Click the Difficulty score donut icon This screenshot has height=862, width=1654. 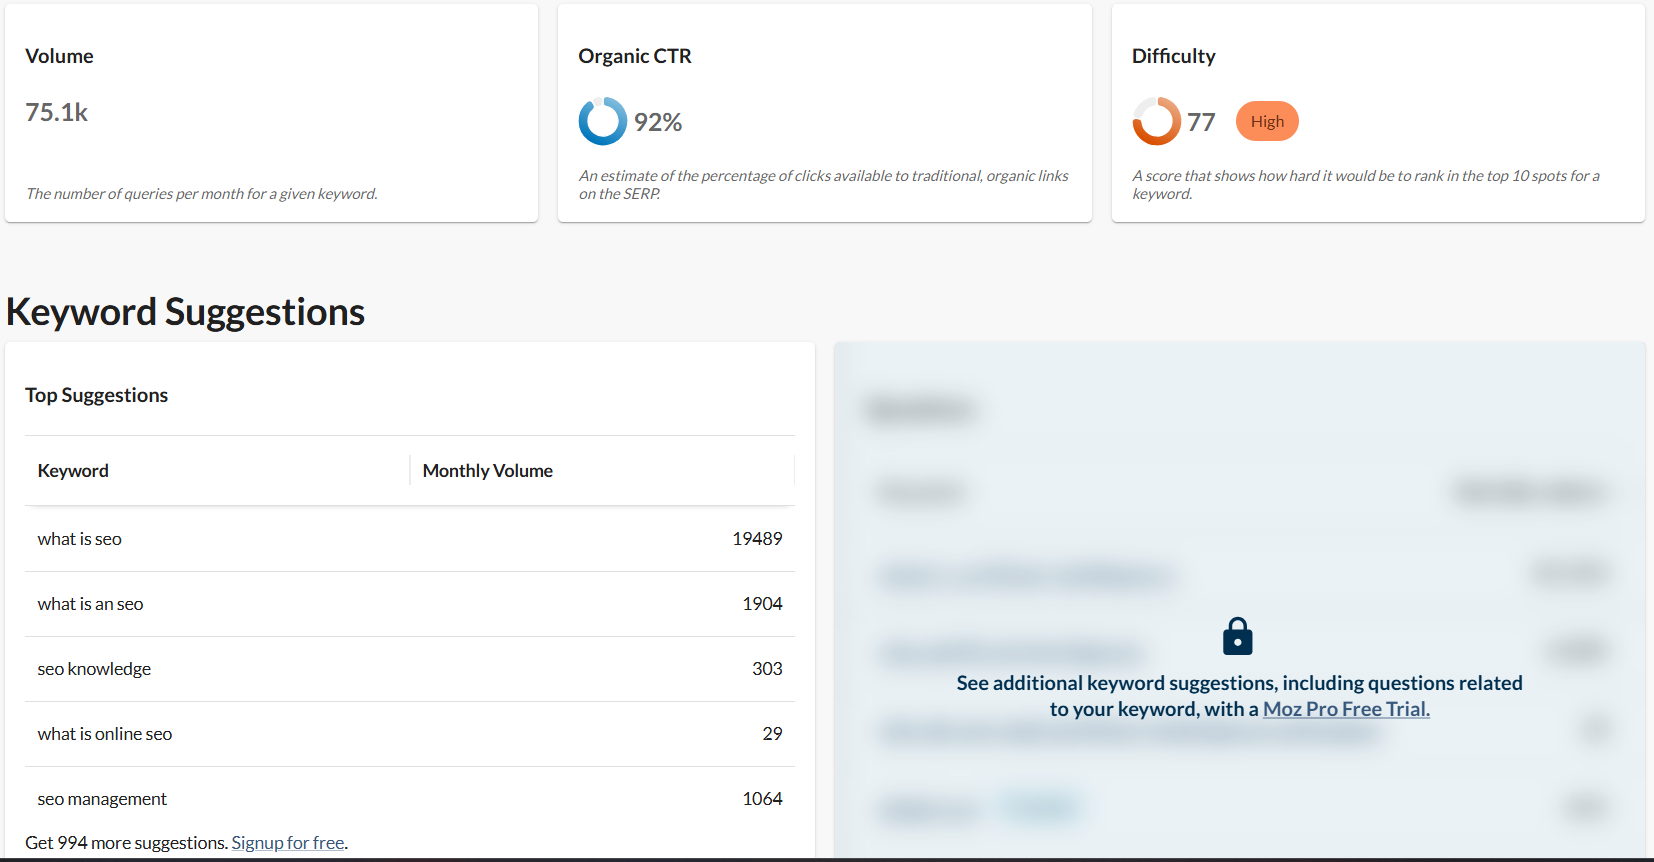coord(1156,122)
